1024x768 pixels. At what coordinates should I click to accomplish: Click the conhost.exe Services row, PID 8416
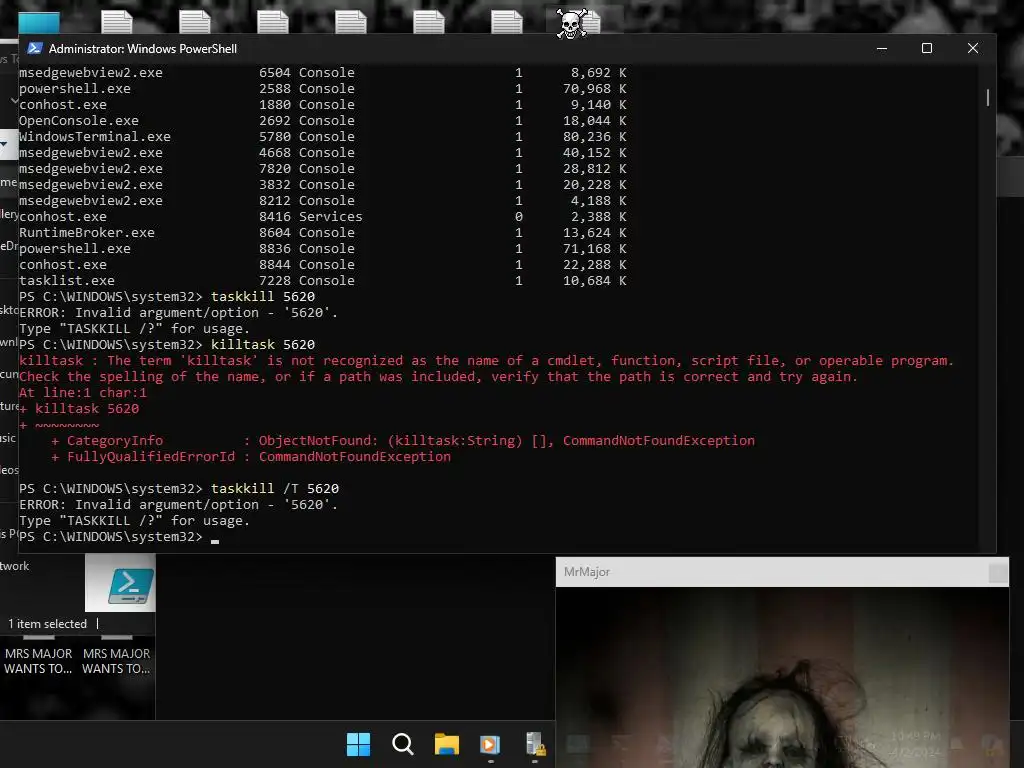(x=323, y=216)
